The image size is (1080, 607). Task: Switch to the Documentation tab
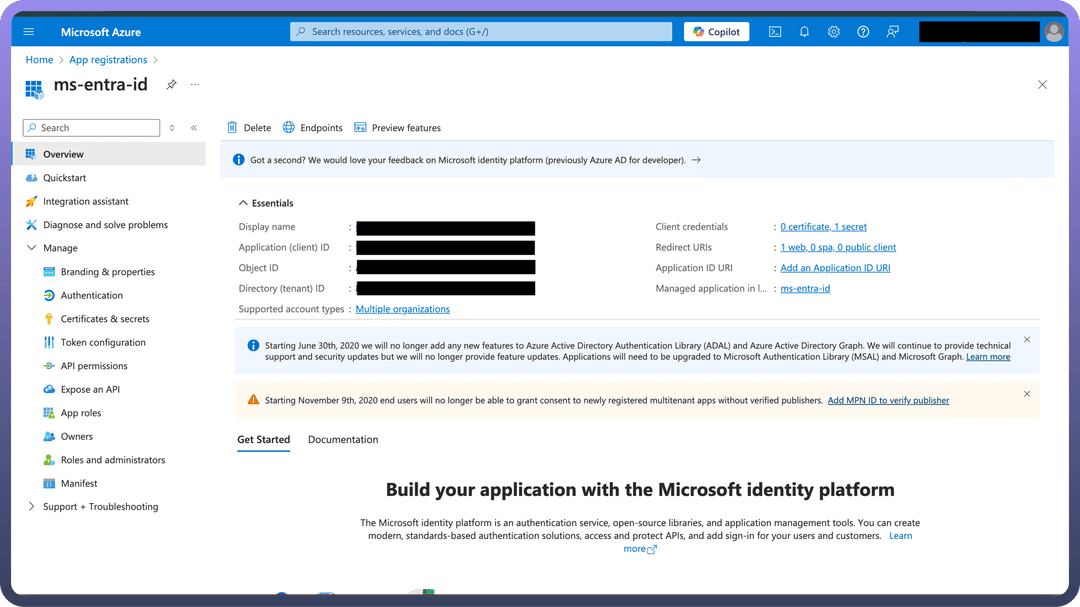tap(343, 440)
